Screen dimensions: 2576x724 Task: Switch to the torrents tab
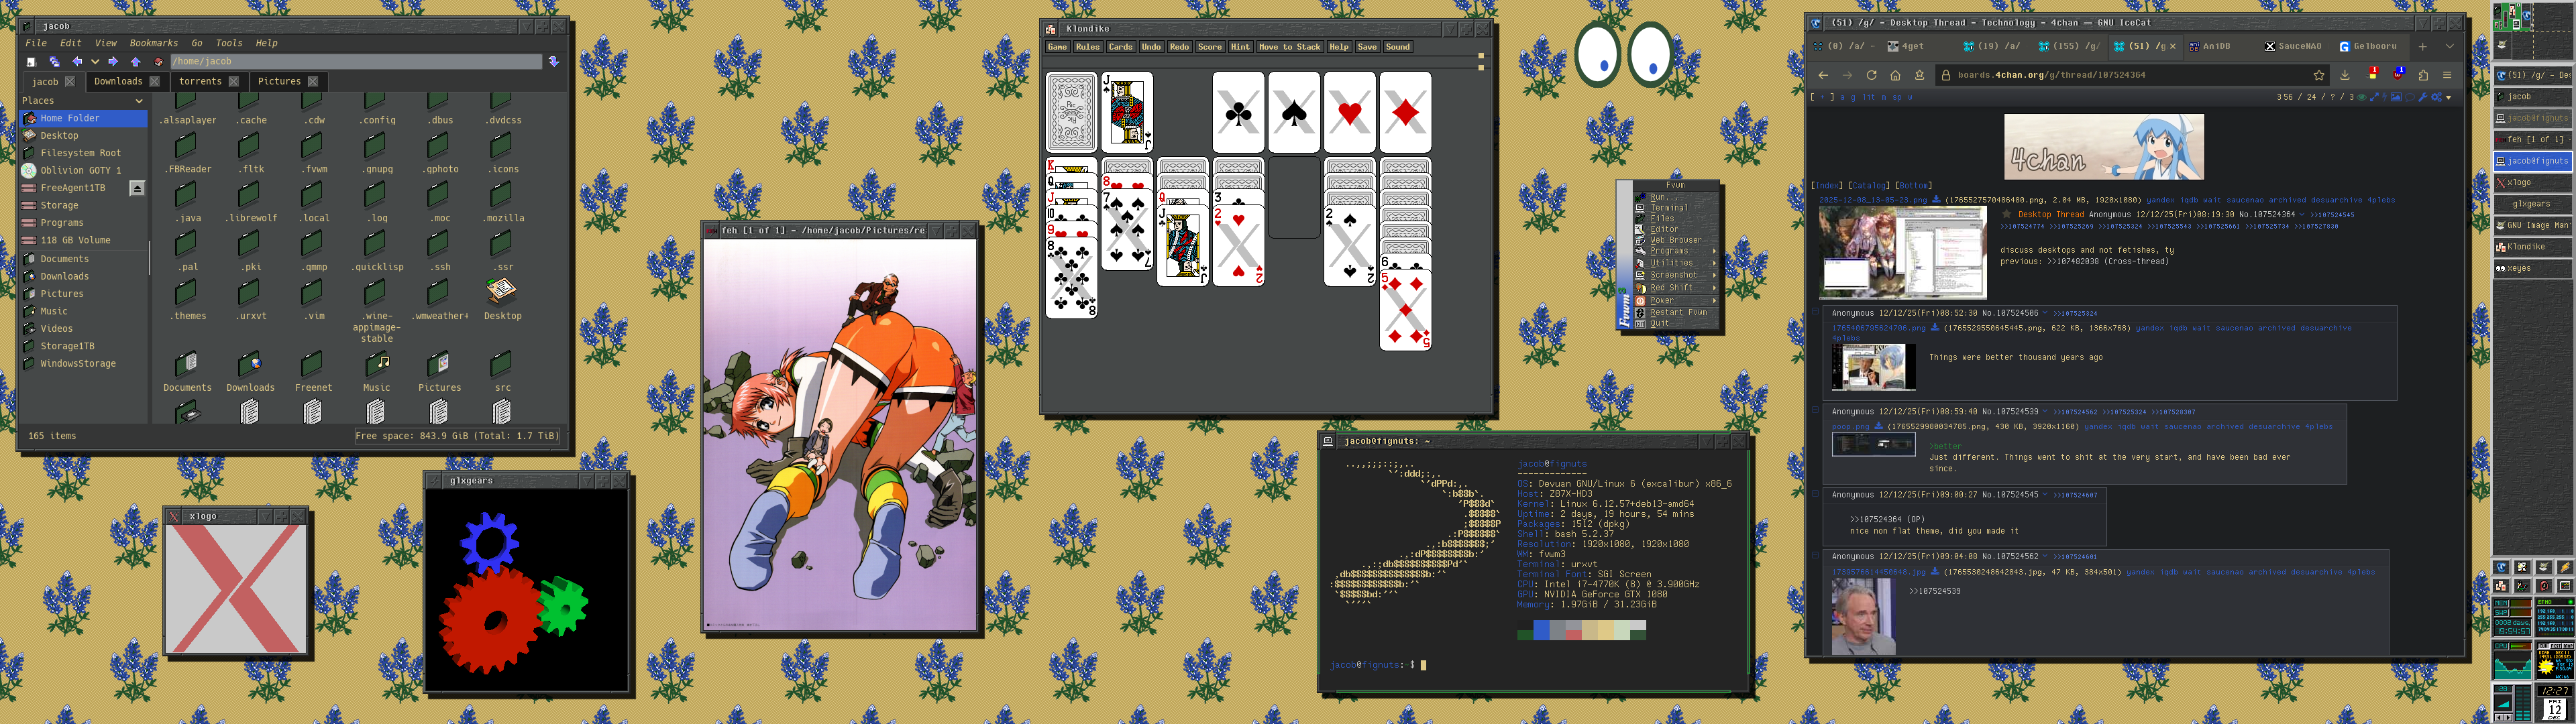[200, 81]
